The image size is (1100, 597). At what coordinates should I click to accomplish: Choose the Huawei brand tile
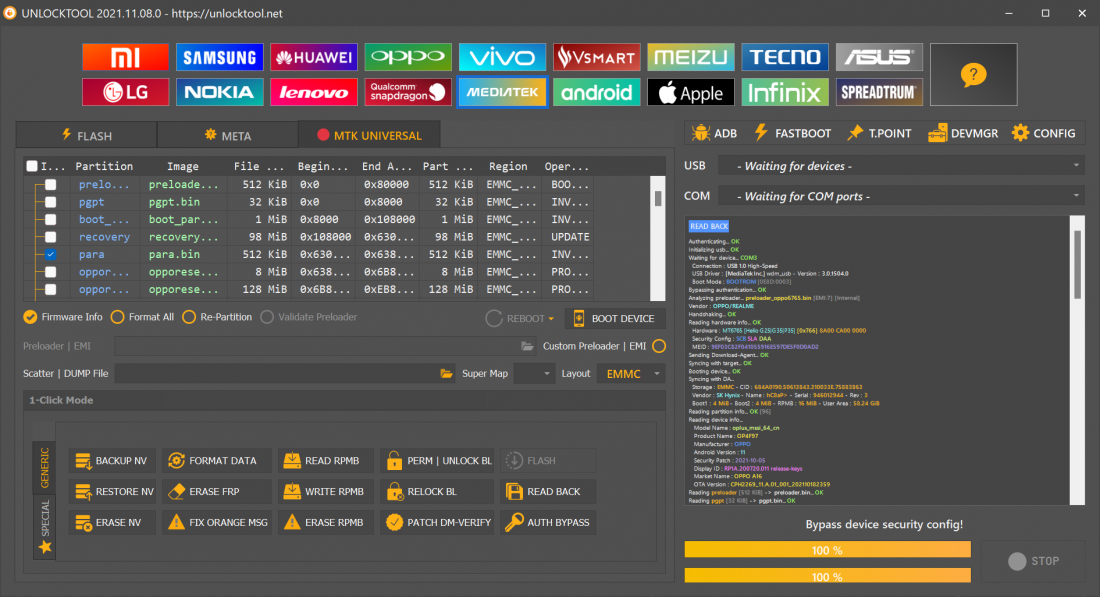(x=314, y=57)
